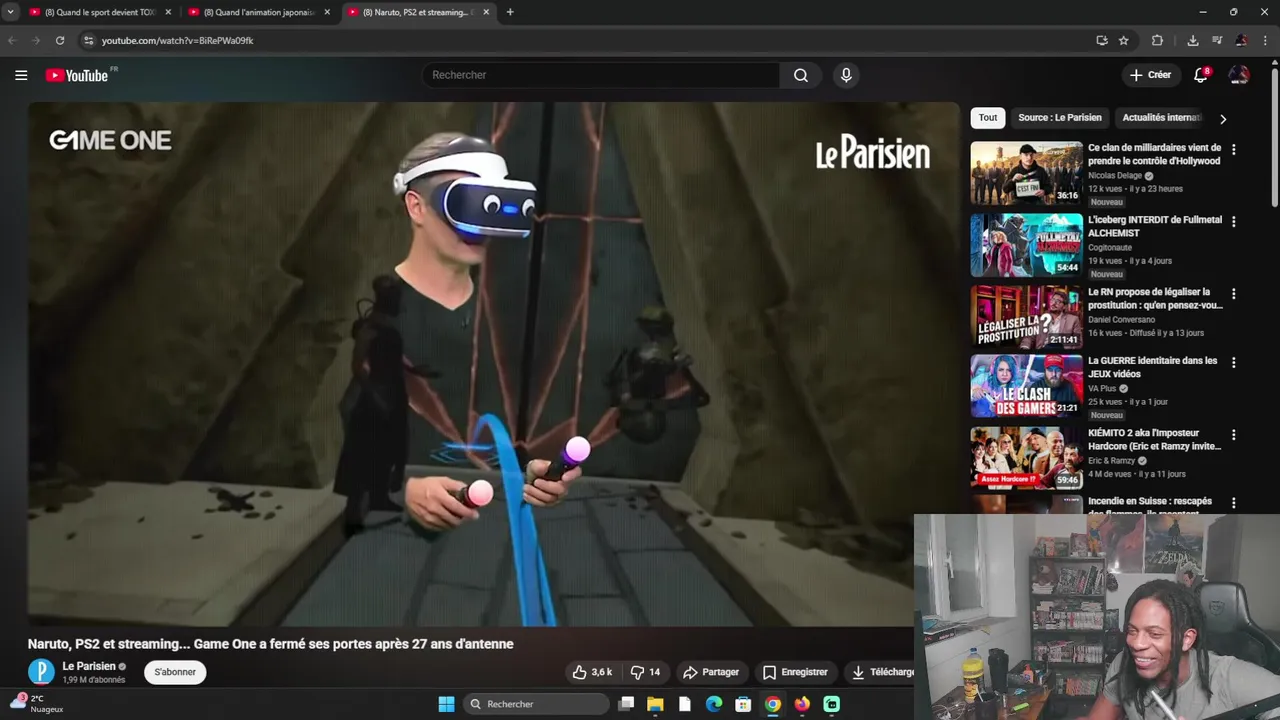Open tab search dropdown arrow
This screenshot has width=1280, height=720.
tap(10, 12)
